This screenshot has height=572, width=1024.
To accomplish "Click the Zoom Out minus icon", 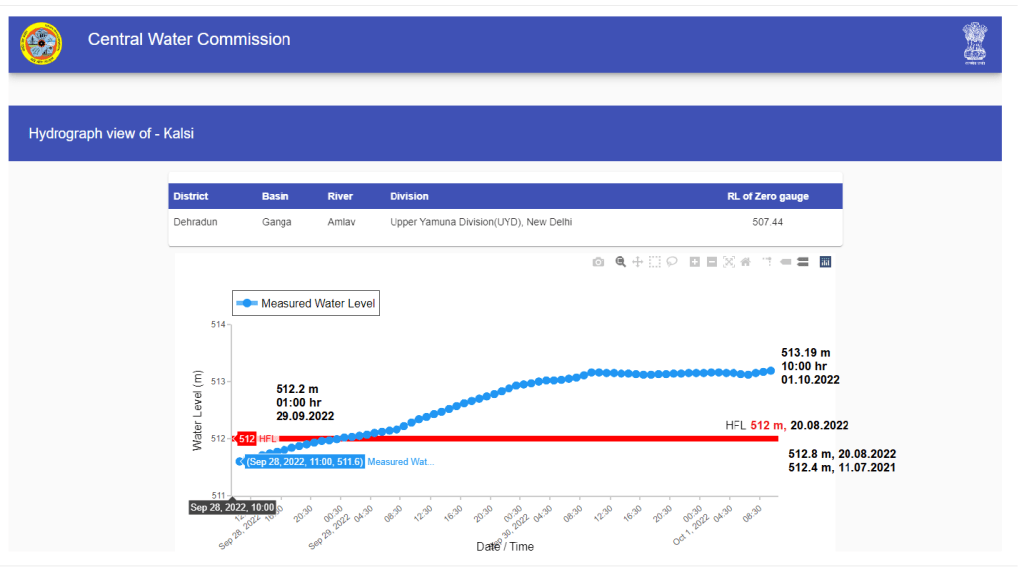I will 712,262.
